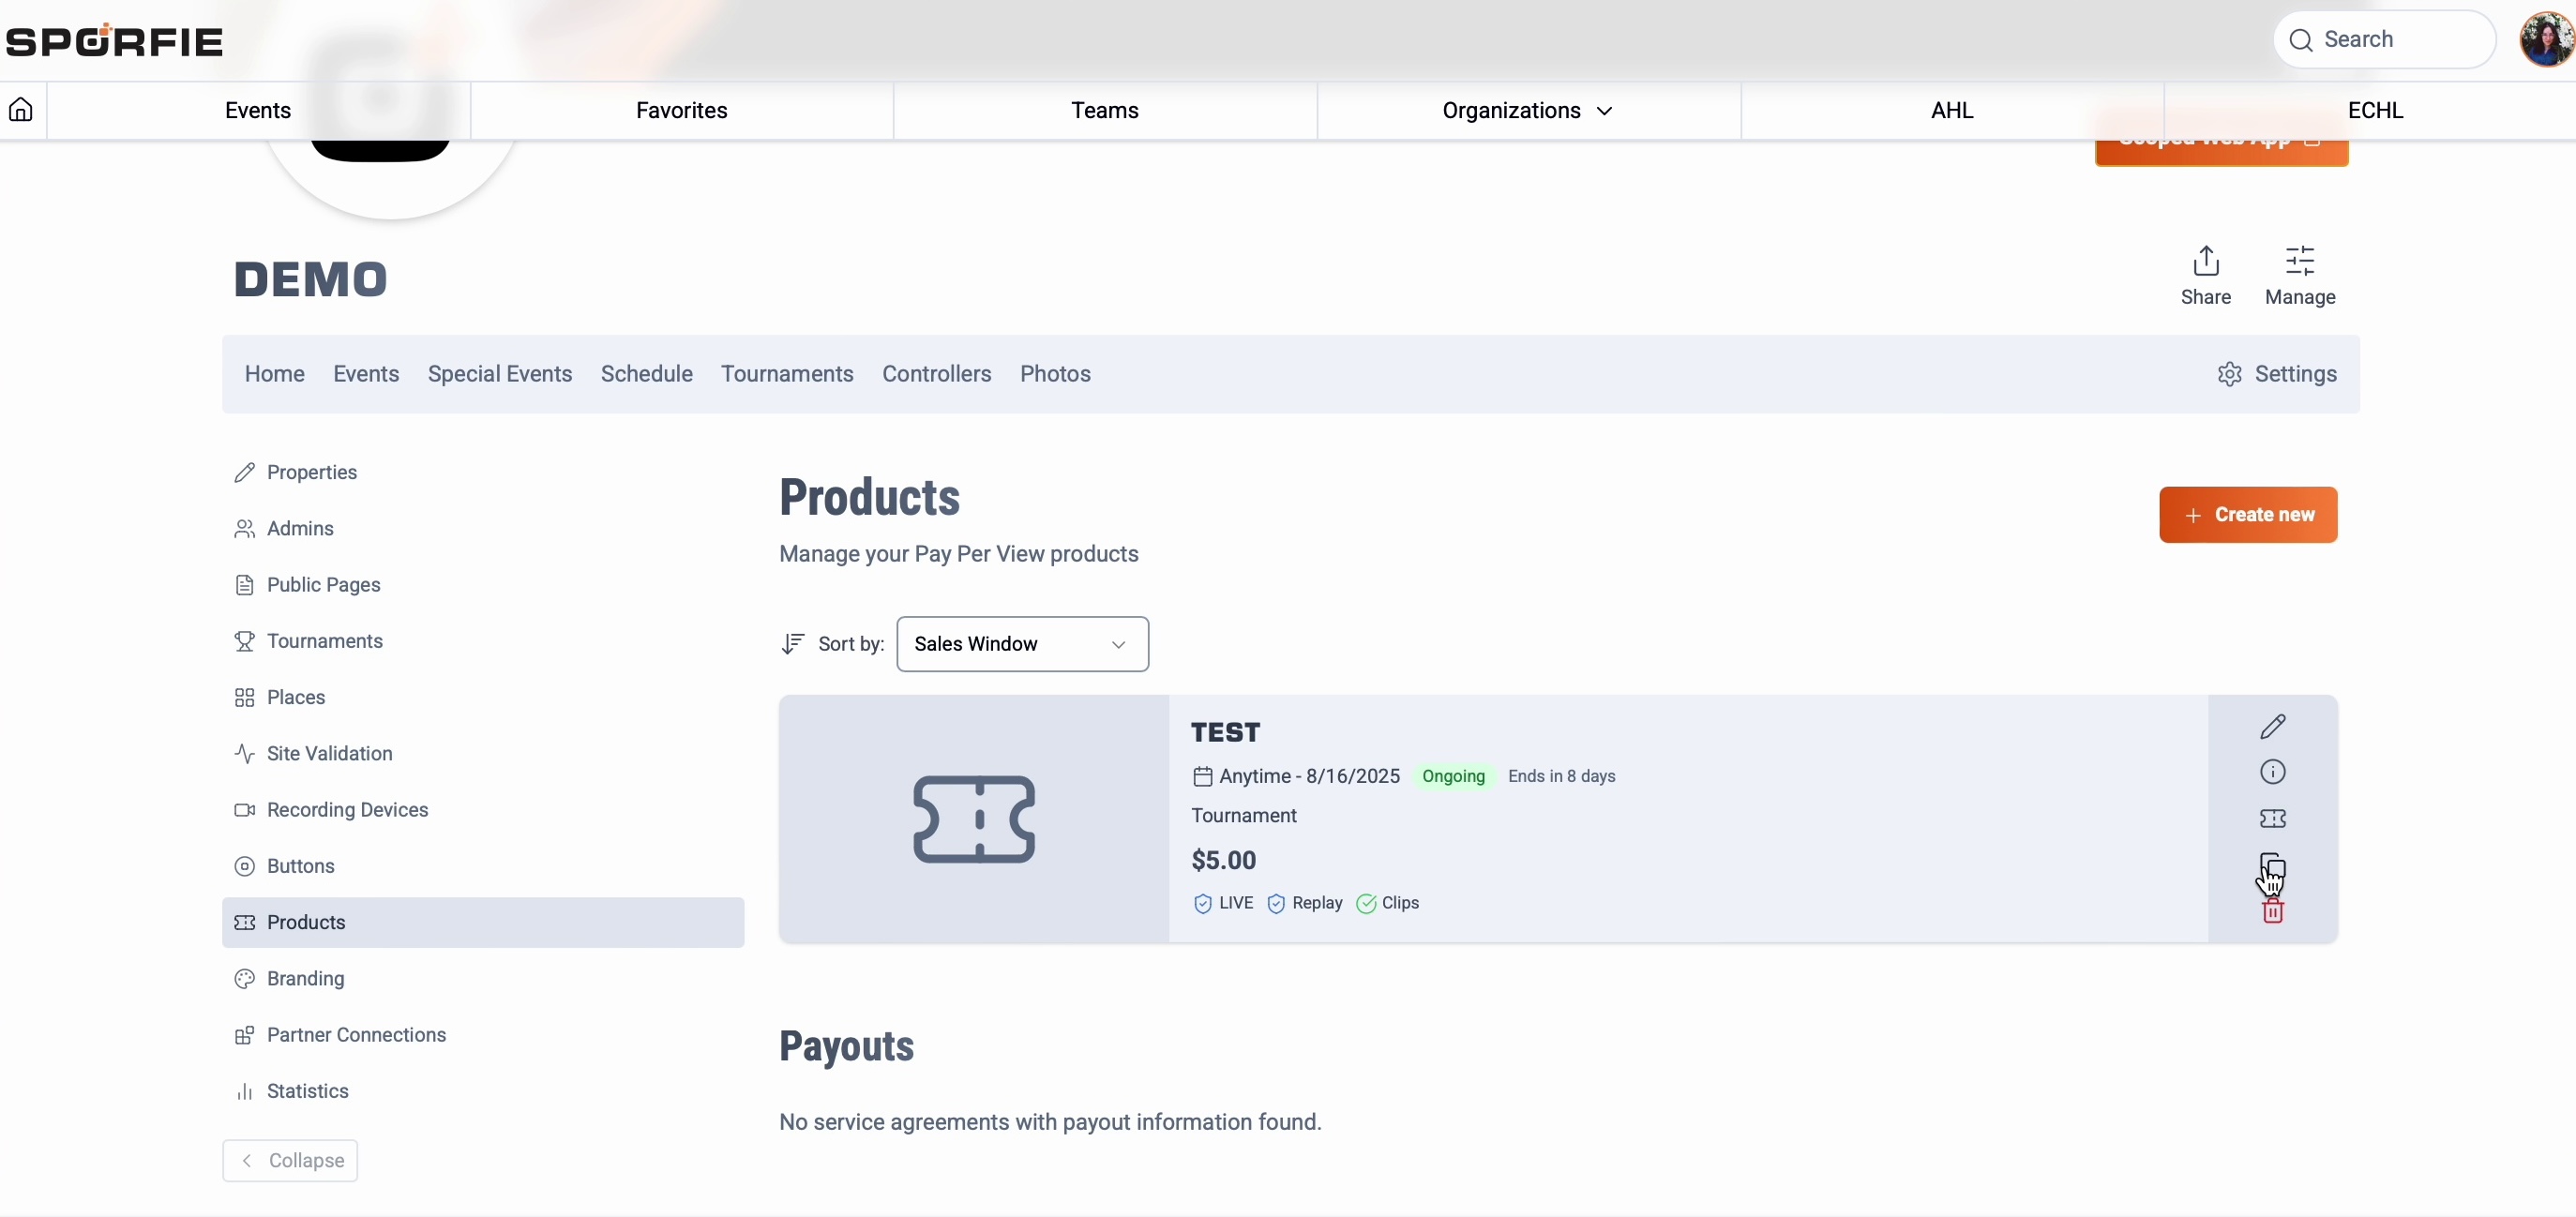Expand the Organizations menu
Viewport: 2576px width, 1217px height.
[1527, 110]
